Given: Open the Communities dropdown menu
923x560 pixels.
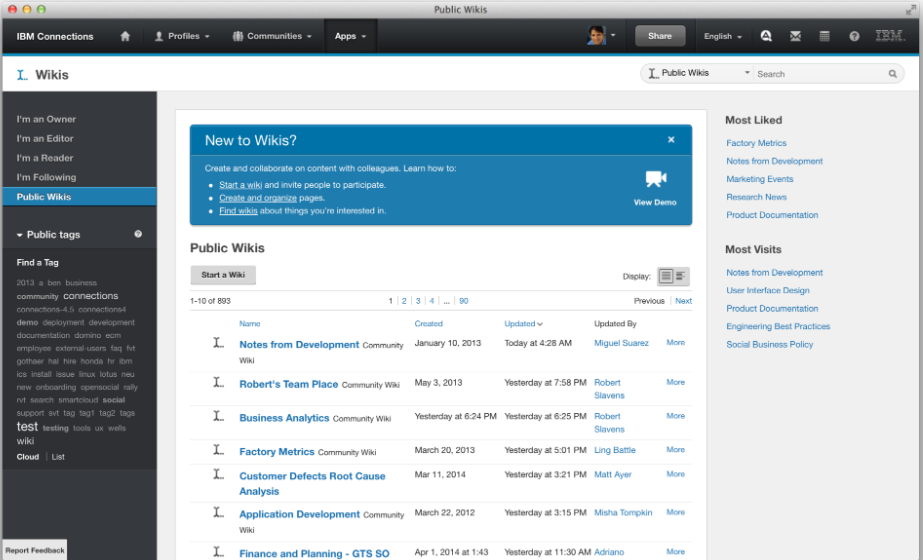Looking at the screenshot, I should (272, 37).
